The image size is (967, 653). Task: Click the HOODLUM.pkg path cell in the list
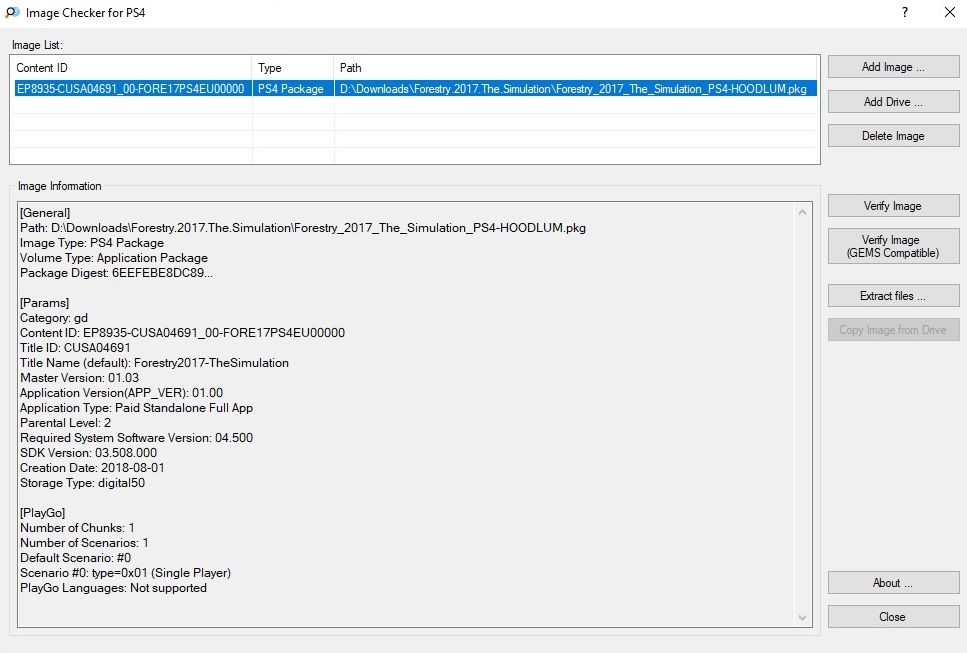(574, 89)
